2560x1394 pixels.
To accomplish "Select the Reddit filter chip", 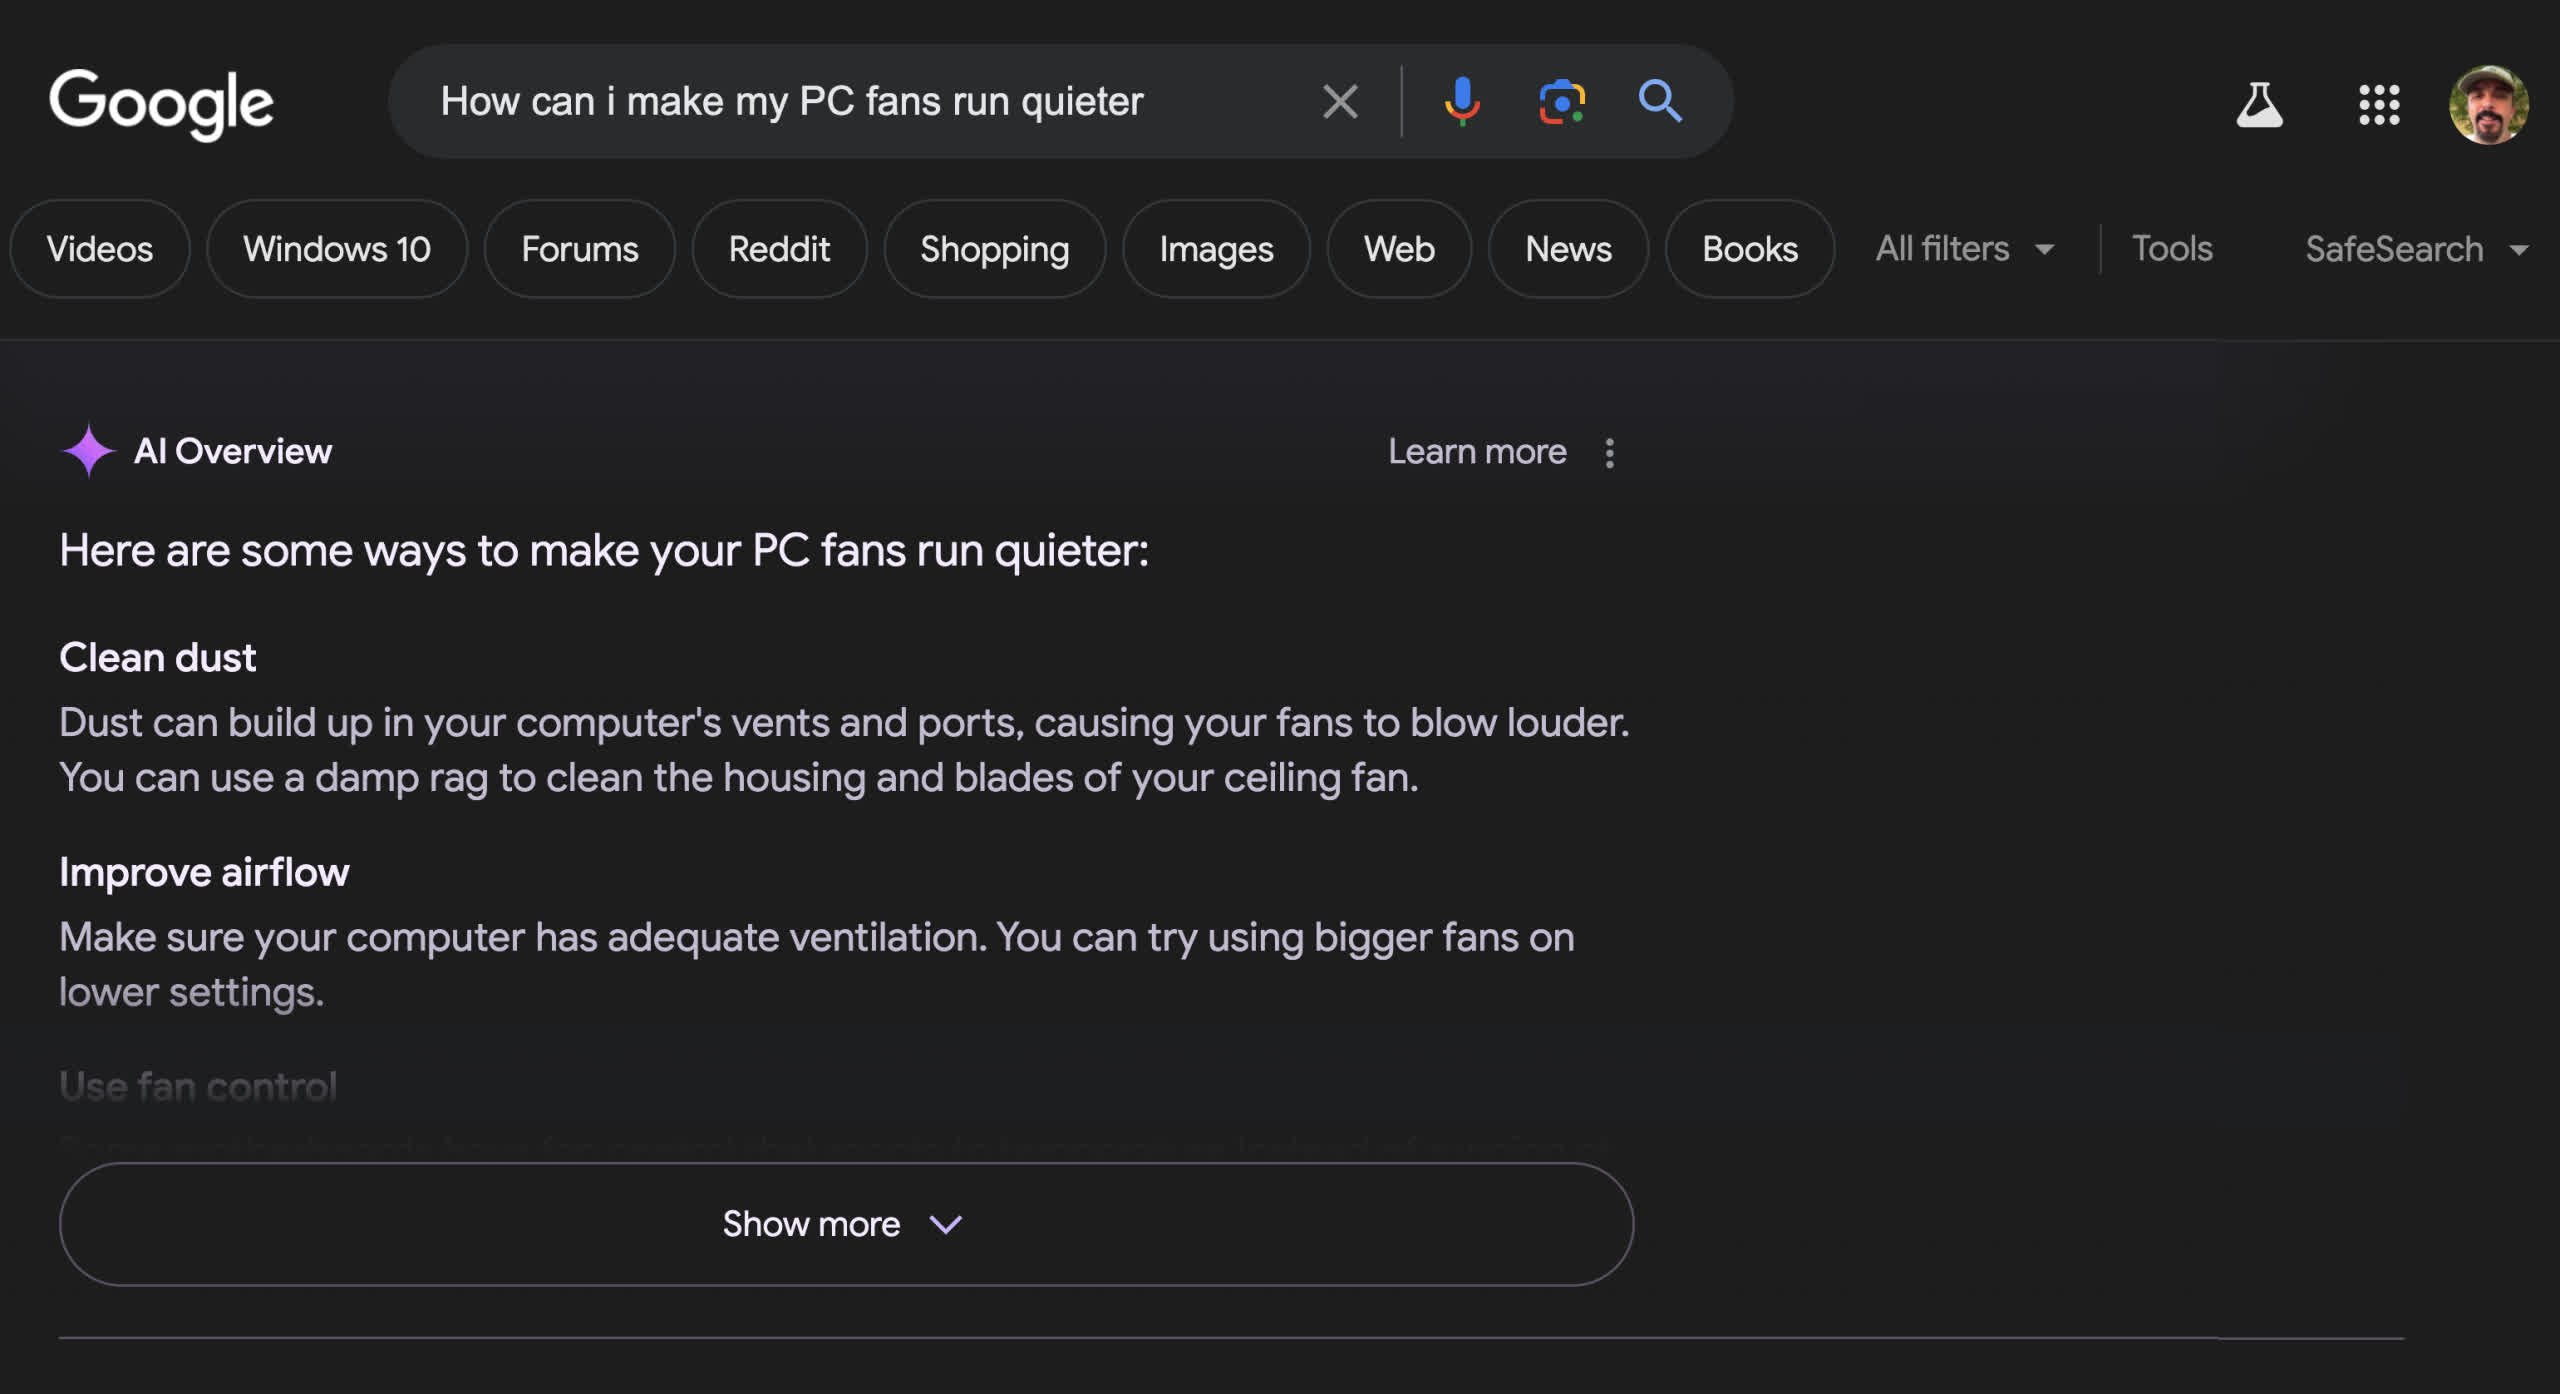I will coord(779,248).
